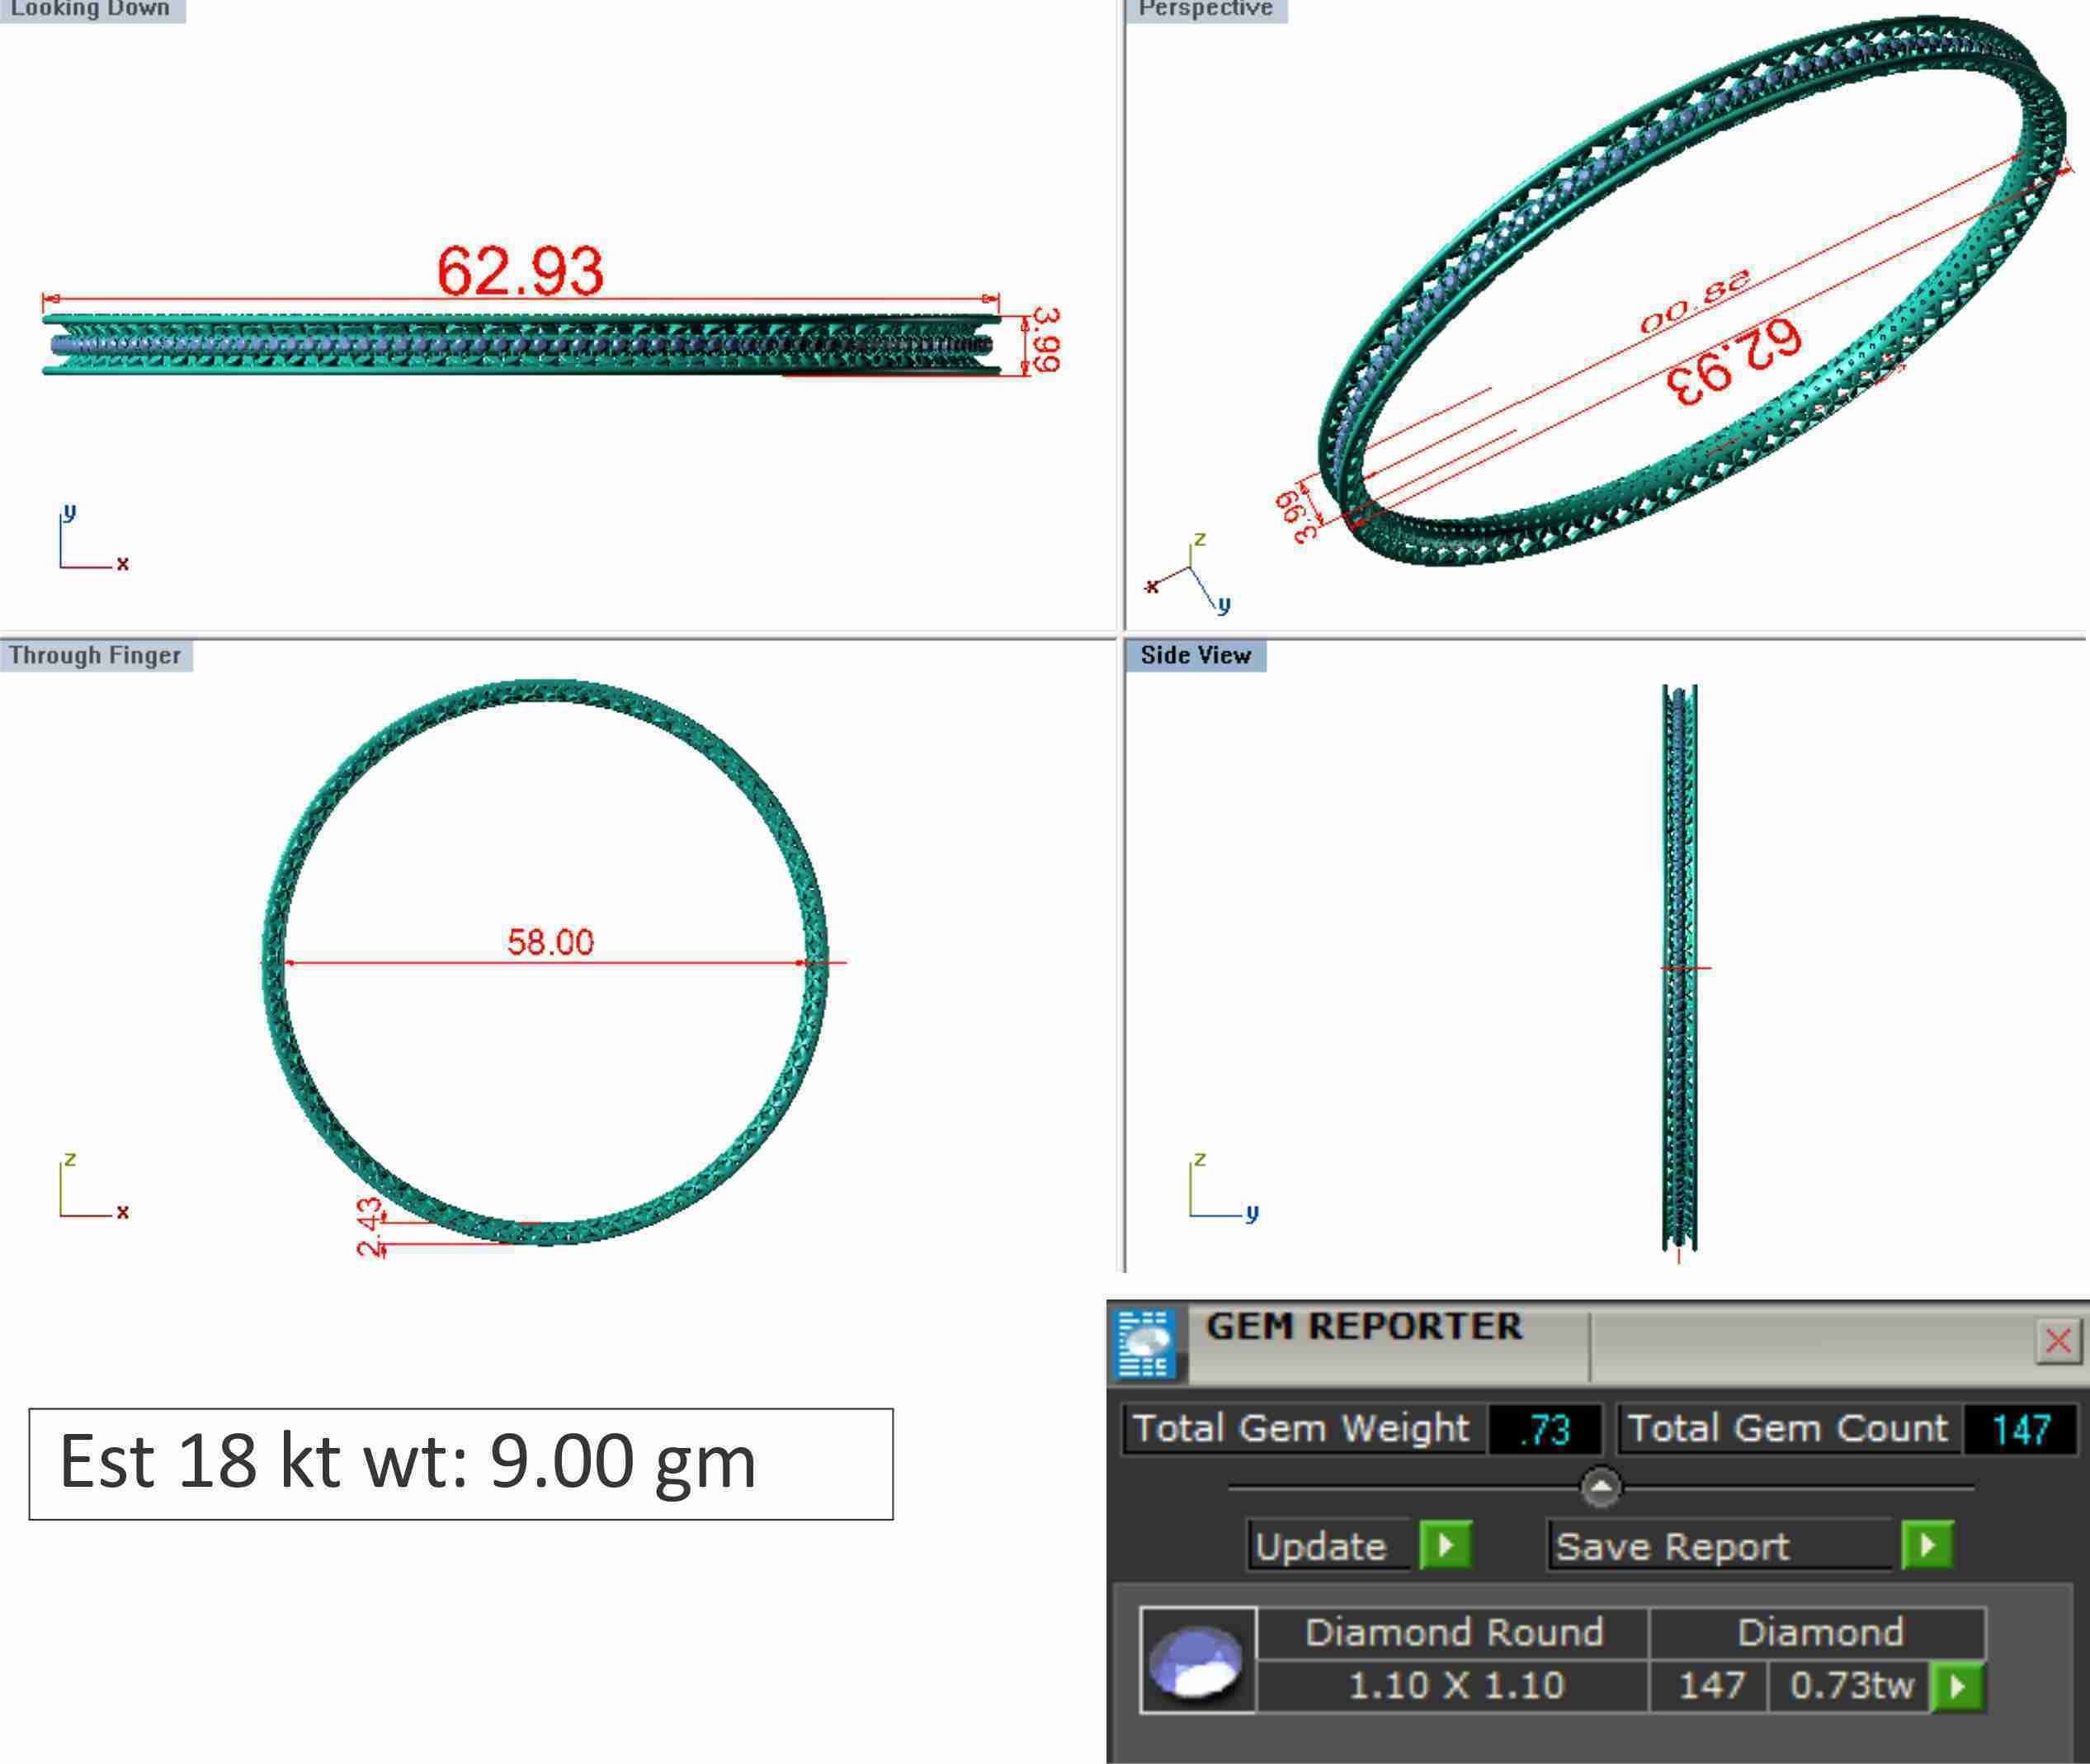Click the 1.10 X 1.10 size cell
The width and height of the screenshot is (2090, 1764).
[x=1453, y=1686]
